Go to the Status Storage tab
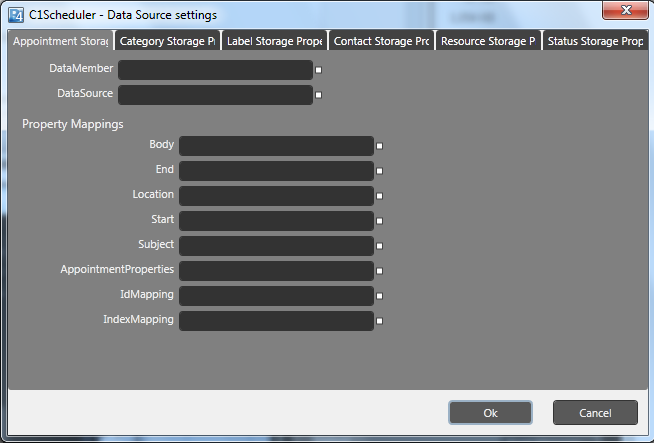The width and height of the screenshot is (654, 443). coord(595,42)
